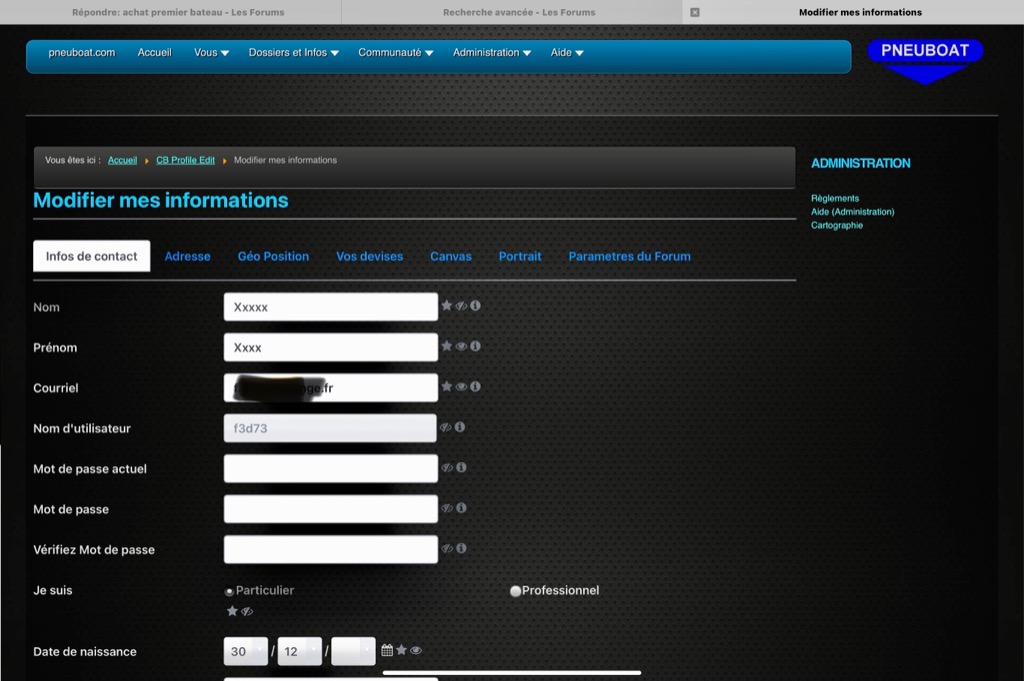Click into the Mot de passe actuel field
Screen dimensions: 1024x681
point(330,468)
